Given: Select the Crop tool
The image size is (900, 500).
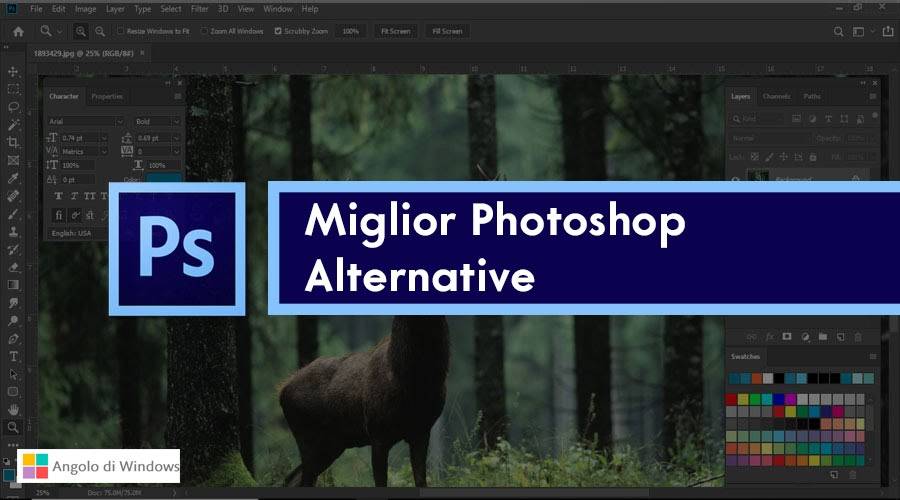Looking at the screenshot, I should tap(13, 142).
